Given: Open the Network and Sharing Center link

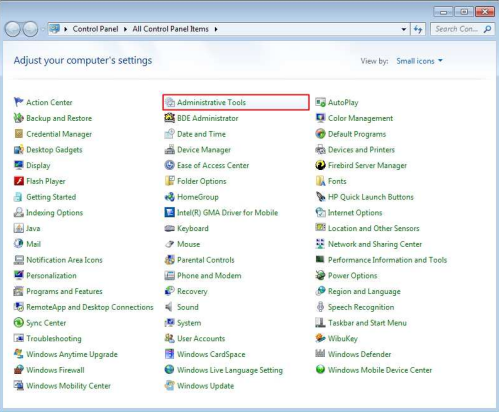Looking at the screenshot, I should click(x=375, y=244).
